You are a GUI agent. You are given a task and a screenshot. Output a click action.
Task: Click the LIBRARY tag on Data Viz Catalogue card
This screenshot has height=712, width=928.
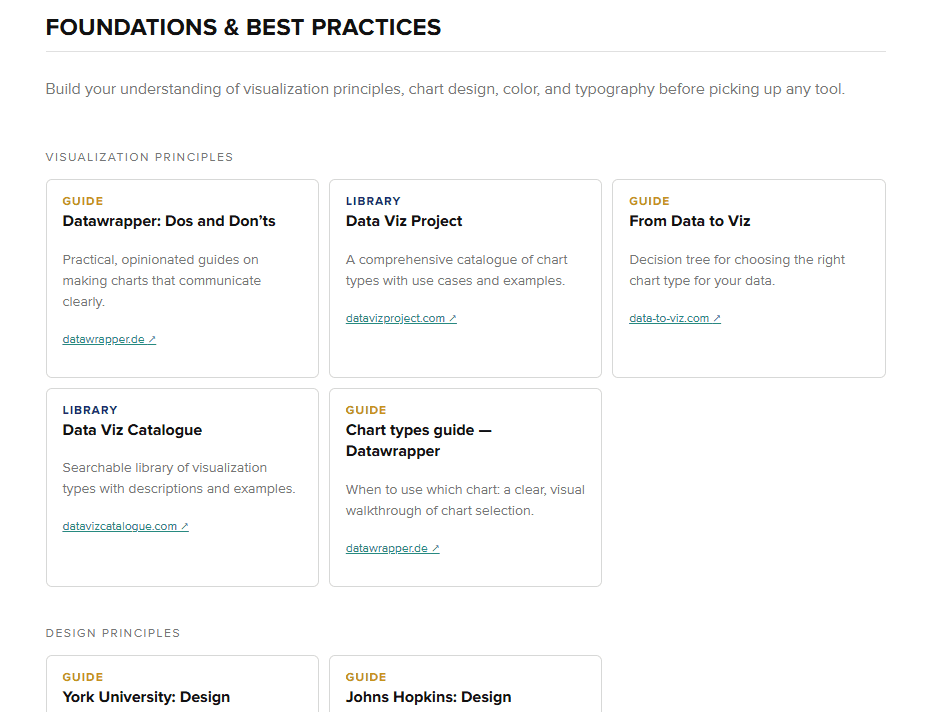pyautogui.click(x=90, y=410)
